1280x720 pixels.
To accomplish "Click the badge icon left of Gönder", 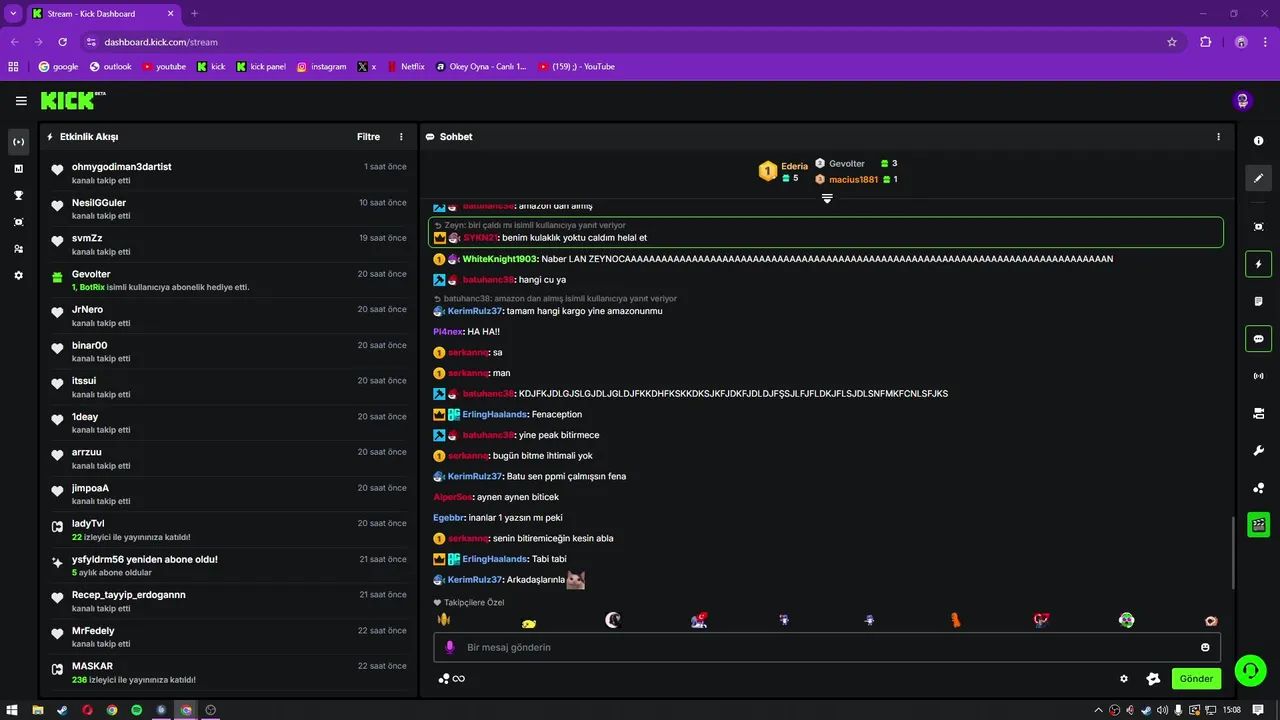I will 1153,679.
